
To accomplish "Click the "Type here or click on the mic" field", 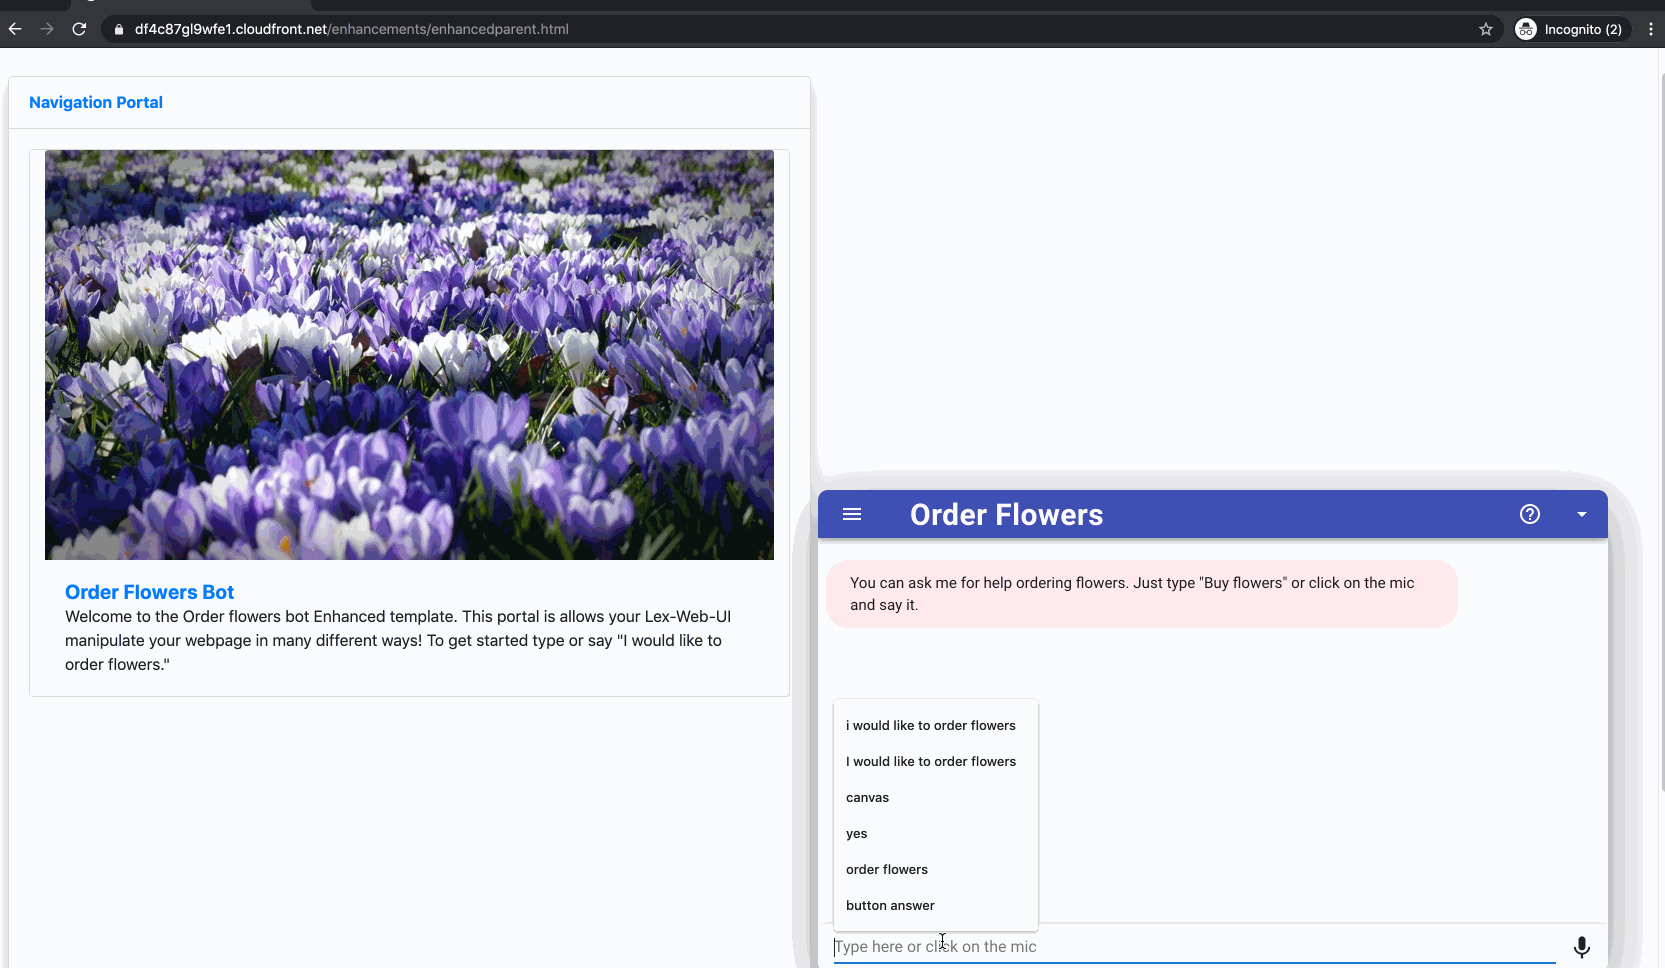I will point(1194,946).
